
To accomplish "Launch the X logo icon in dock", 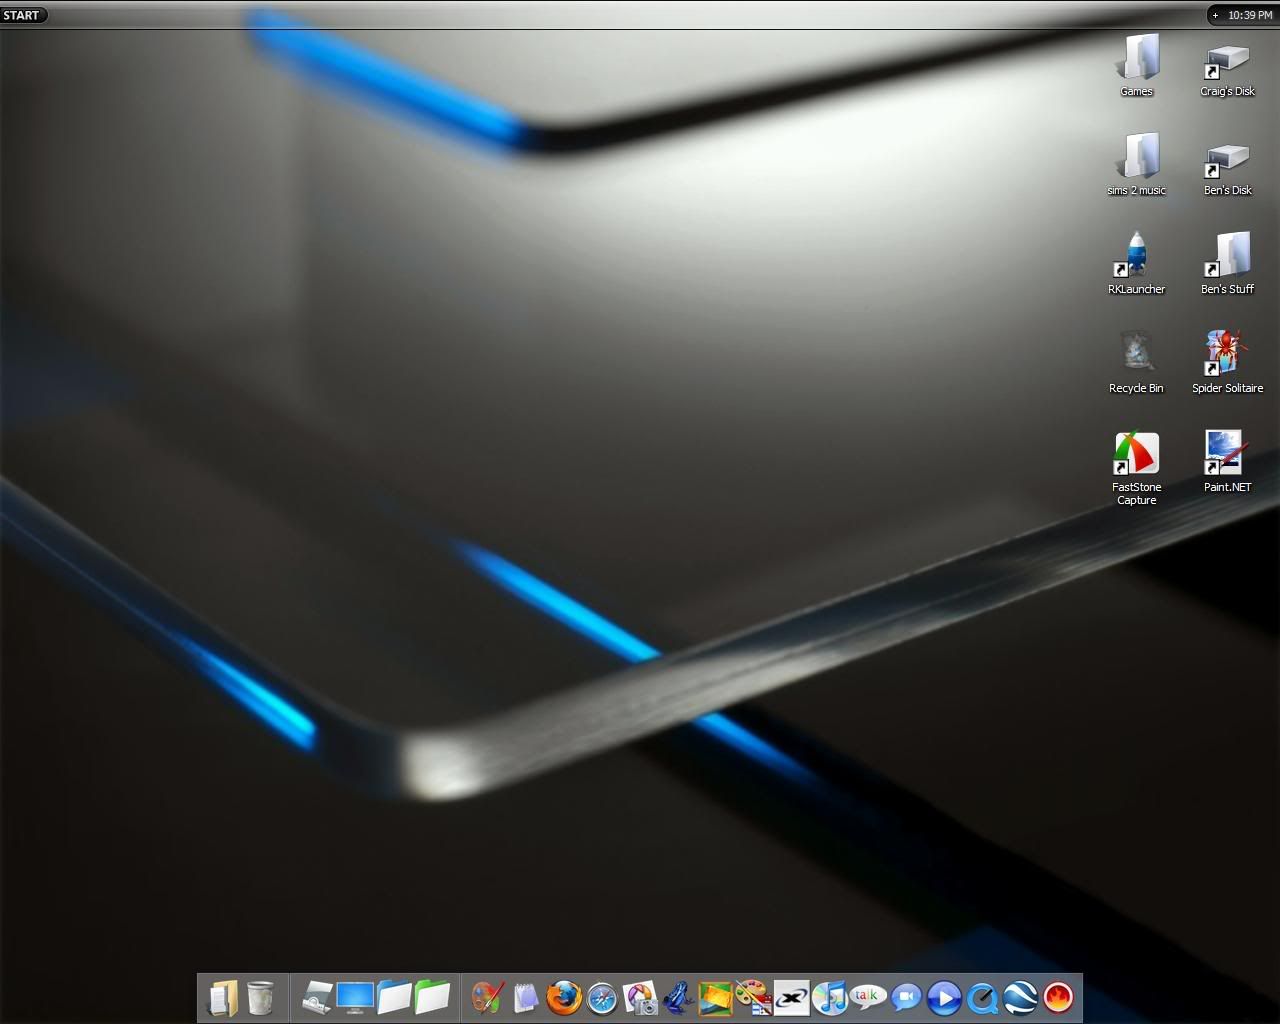I will [791, 997].
